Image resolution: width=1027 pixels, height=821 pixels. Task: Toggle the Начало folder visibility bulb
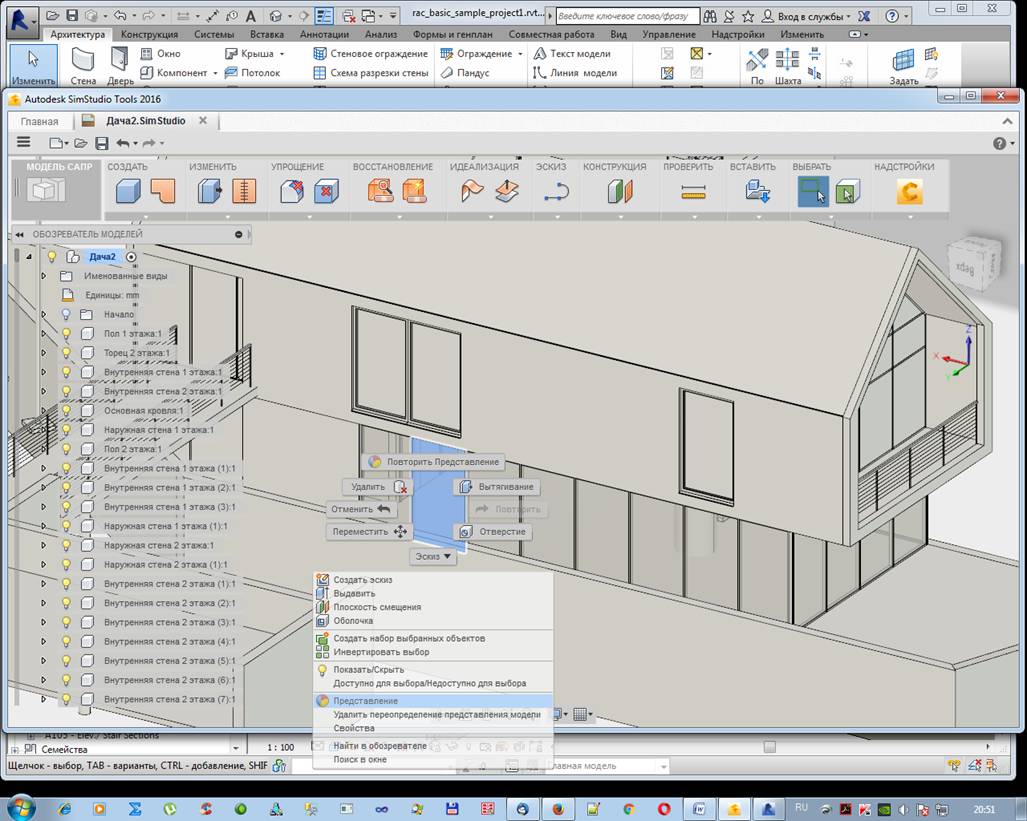67,314
